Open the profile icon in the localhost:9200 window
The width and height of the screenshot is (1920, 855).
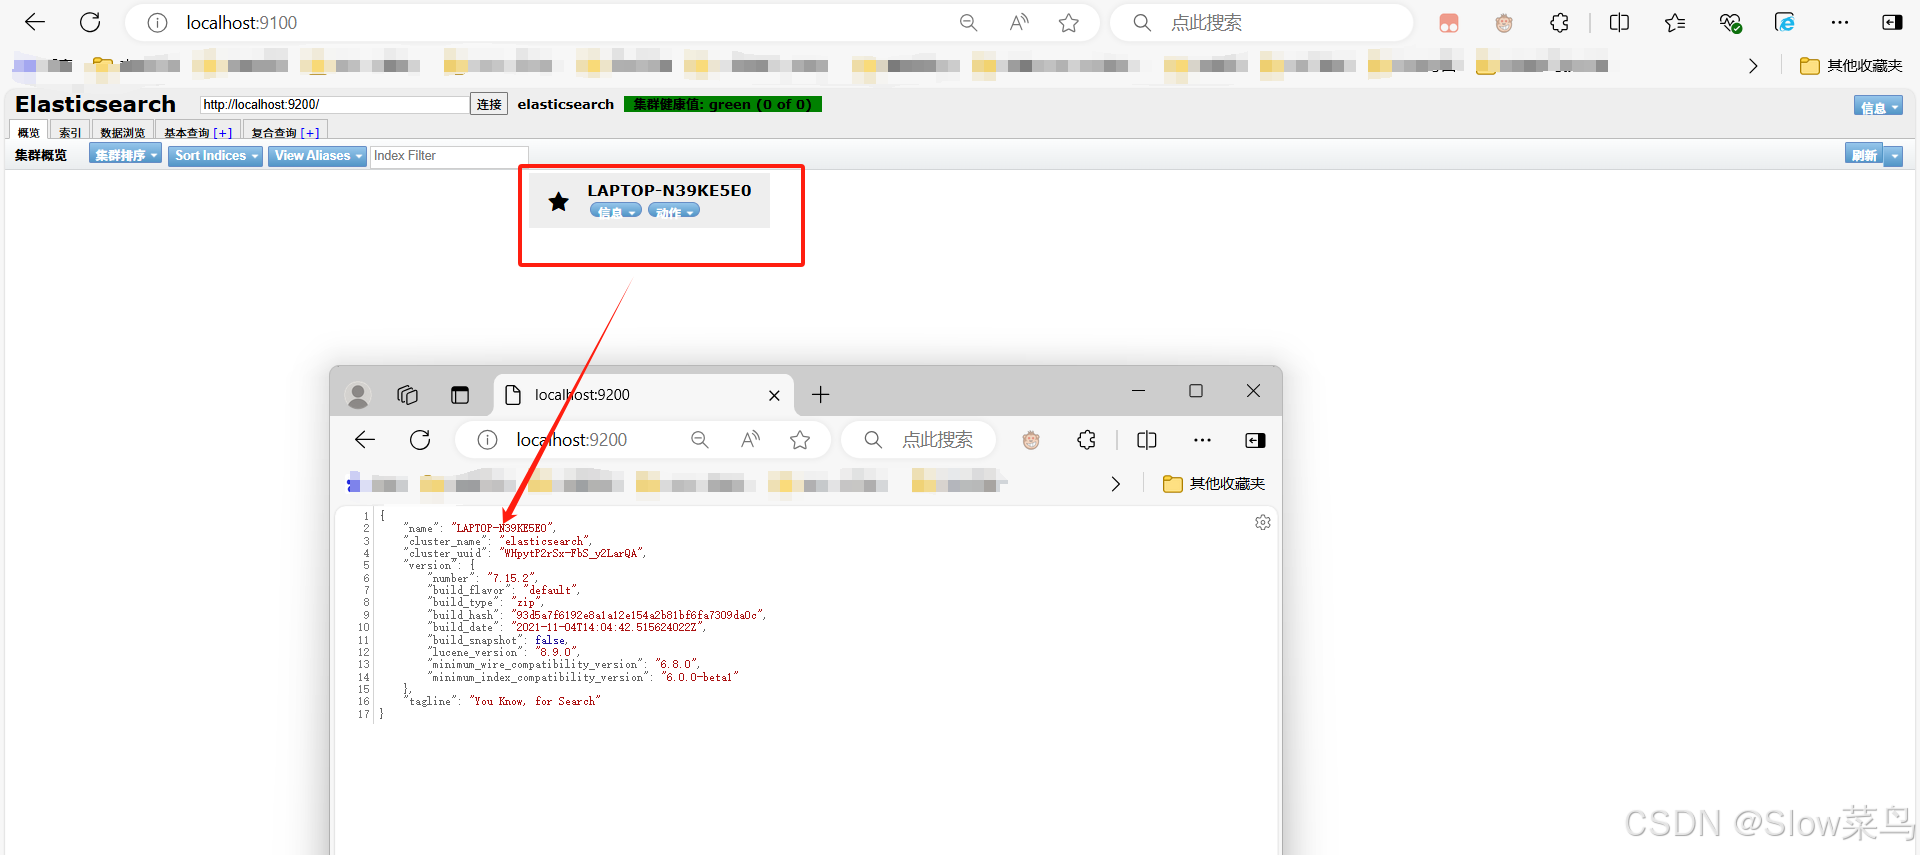tap(357, 395)
